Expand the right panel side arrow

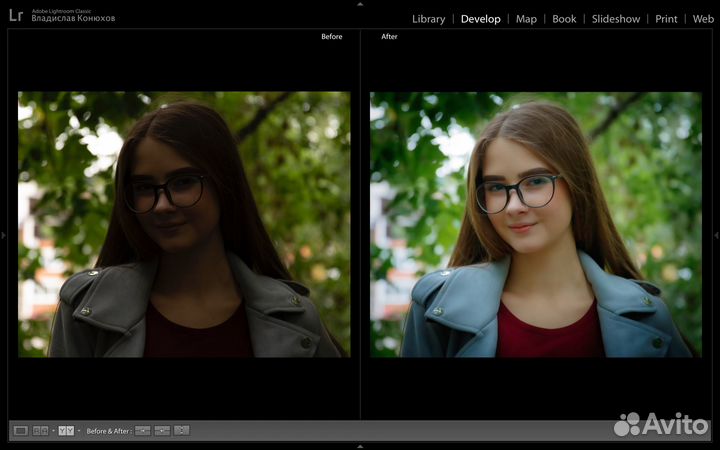coord(716,235)
